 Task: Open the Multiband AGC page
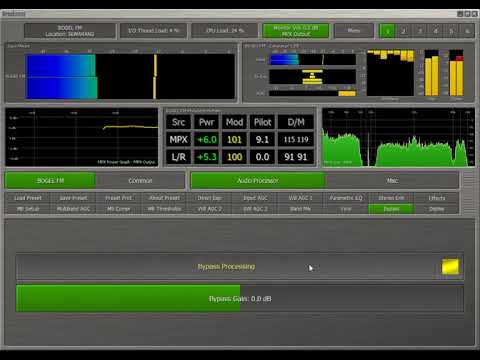[73, 209]
